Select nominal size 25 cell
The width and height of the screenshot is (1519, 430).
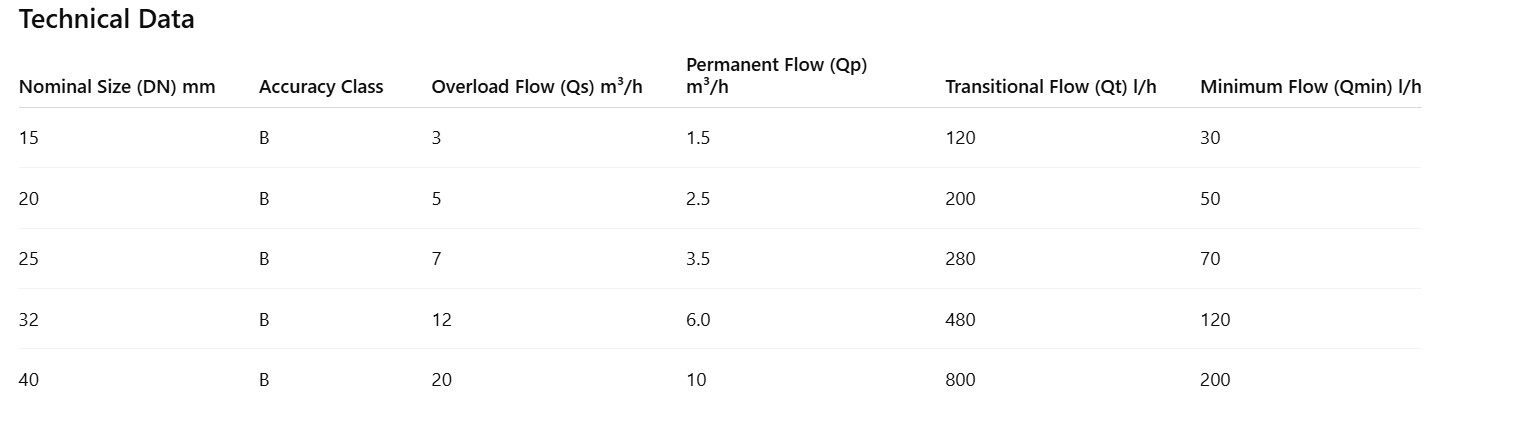pyautogui.click(x=29, y=259)
